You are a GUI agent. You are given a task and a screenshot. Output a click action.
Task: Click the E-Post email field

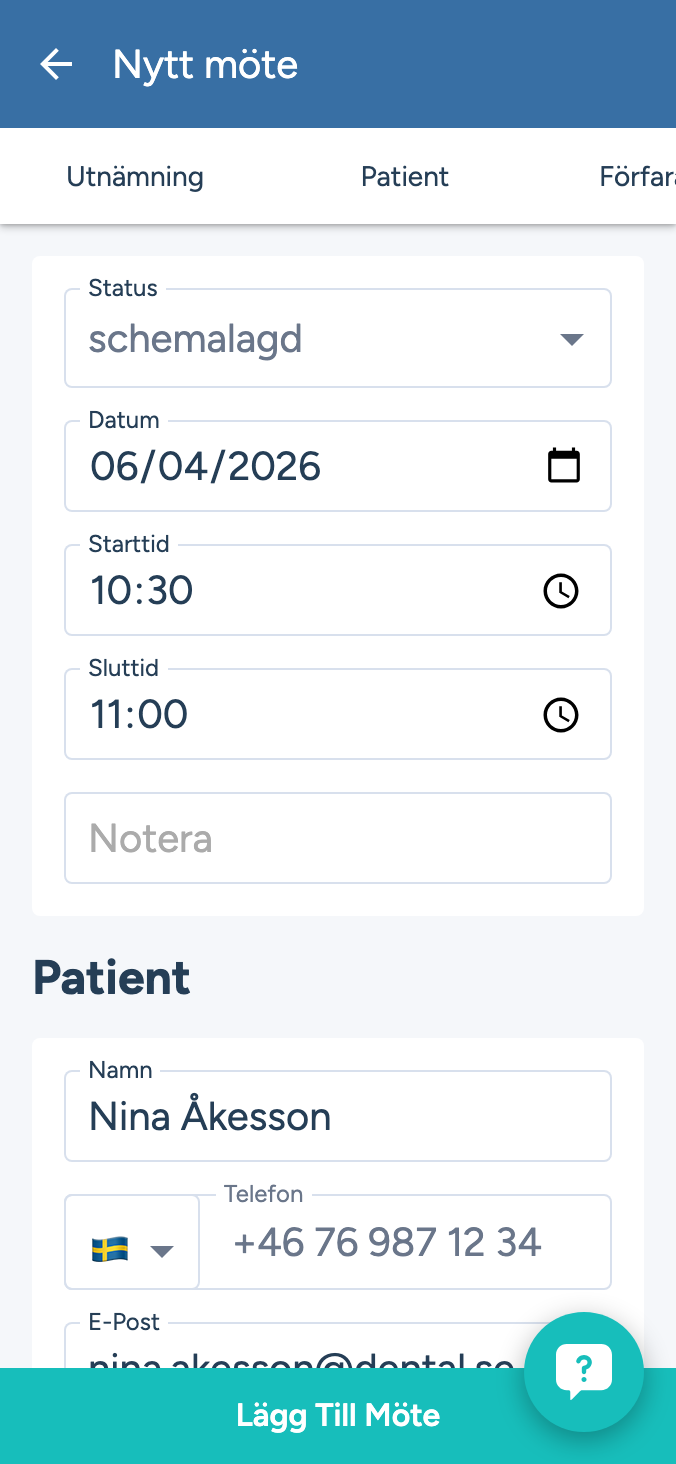coord(290,1352)
